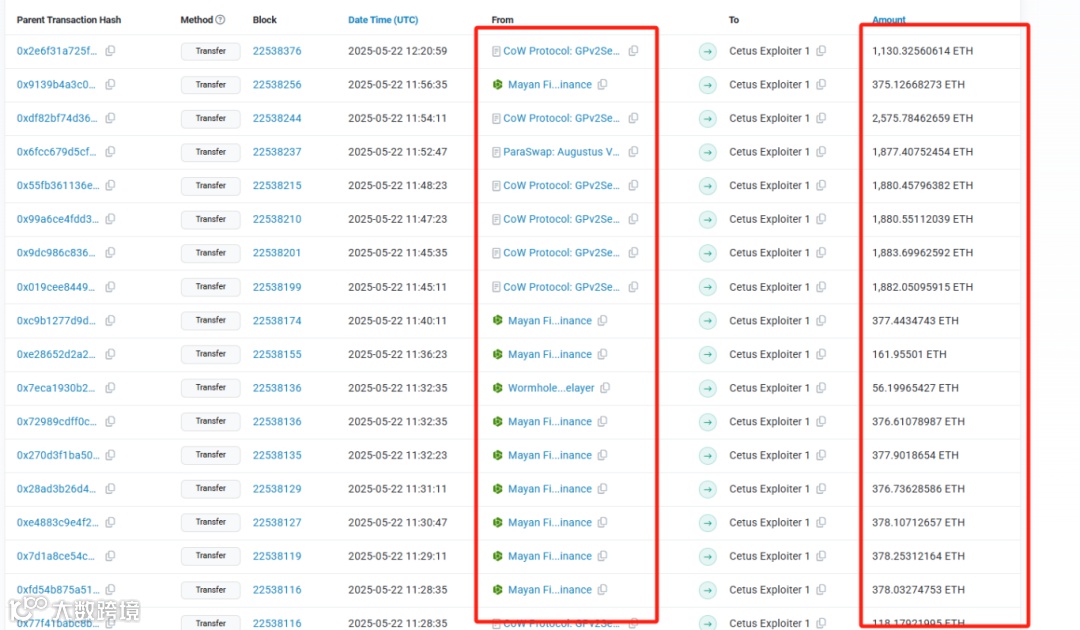Select timestamp 2025-05-22 11:40:11
This screenshot has width=1080, height=630.
pos(397,320)
